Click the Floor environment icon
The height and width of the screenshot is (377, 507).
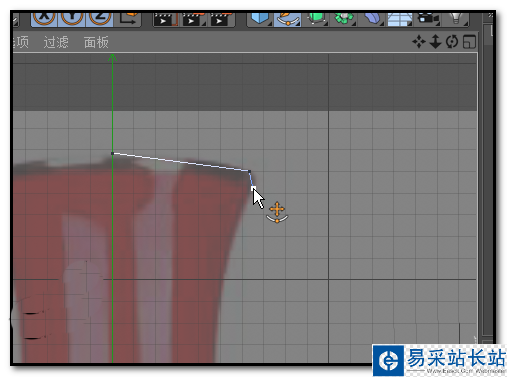(400, 19)
